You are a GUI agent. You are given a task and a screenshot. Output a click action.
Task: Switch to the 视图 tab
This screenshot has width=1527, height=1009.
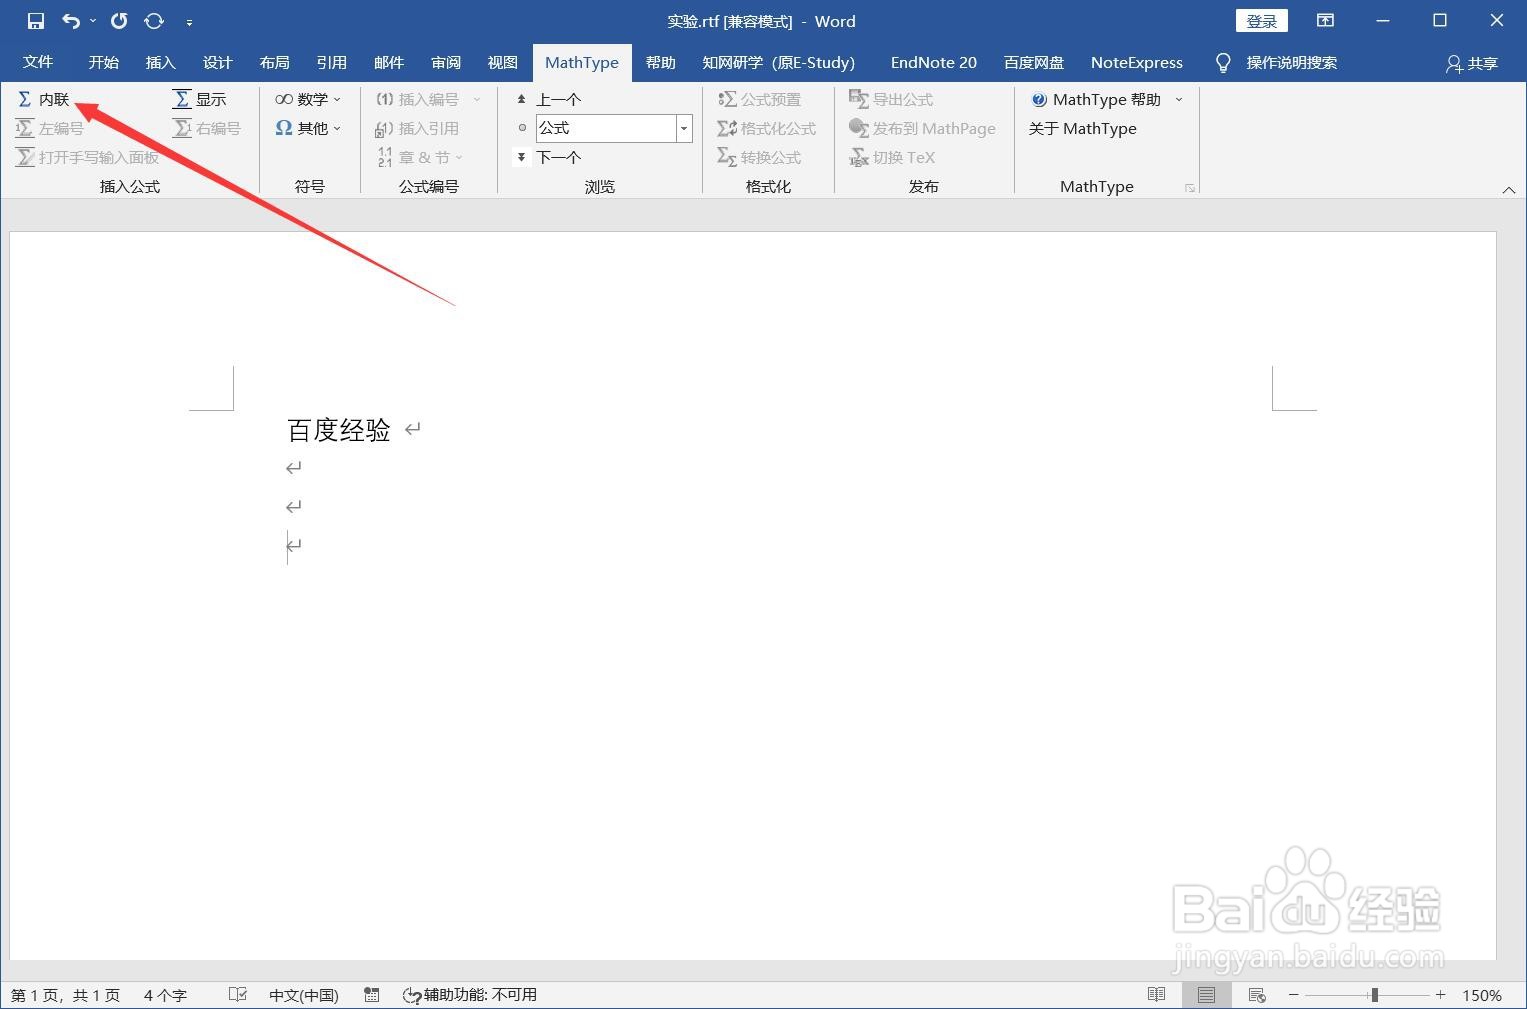point(502,62)
